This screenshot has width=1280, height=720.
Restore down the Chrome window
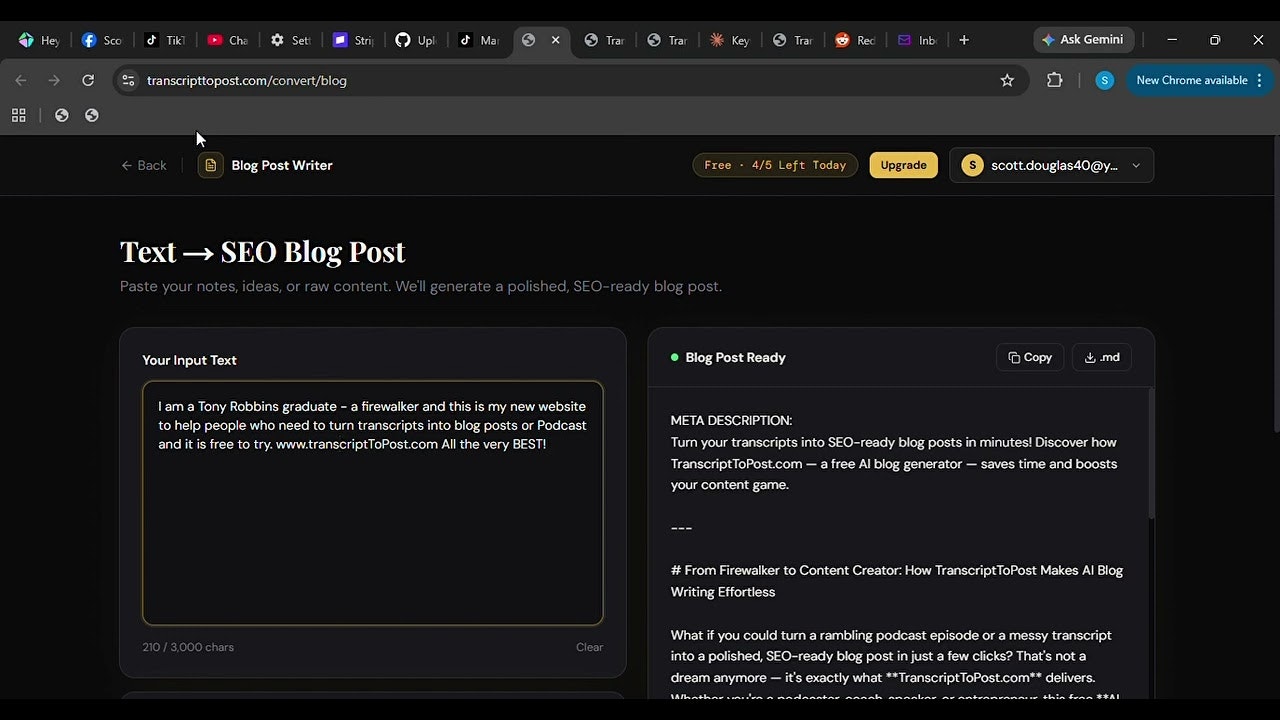click(1215, 40)
